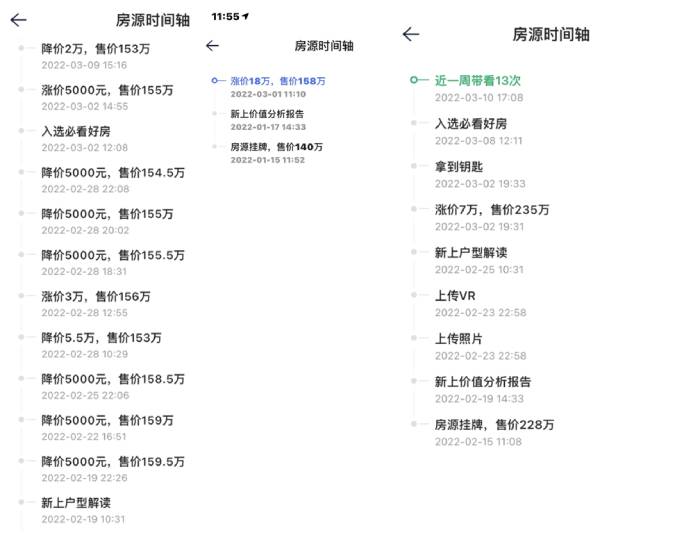Image resolution: width=700 pixels, height=560 pixels.
Task: Select entry 降价5000元，售价155万
Action: click(x=107, y=214)
